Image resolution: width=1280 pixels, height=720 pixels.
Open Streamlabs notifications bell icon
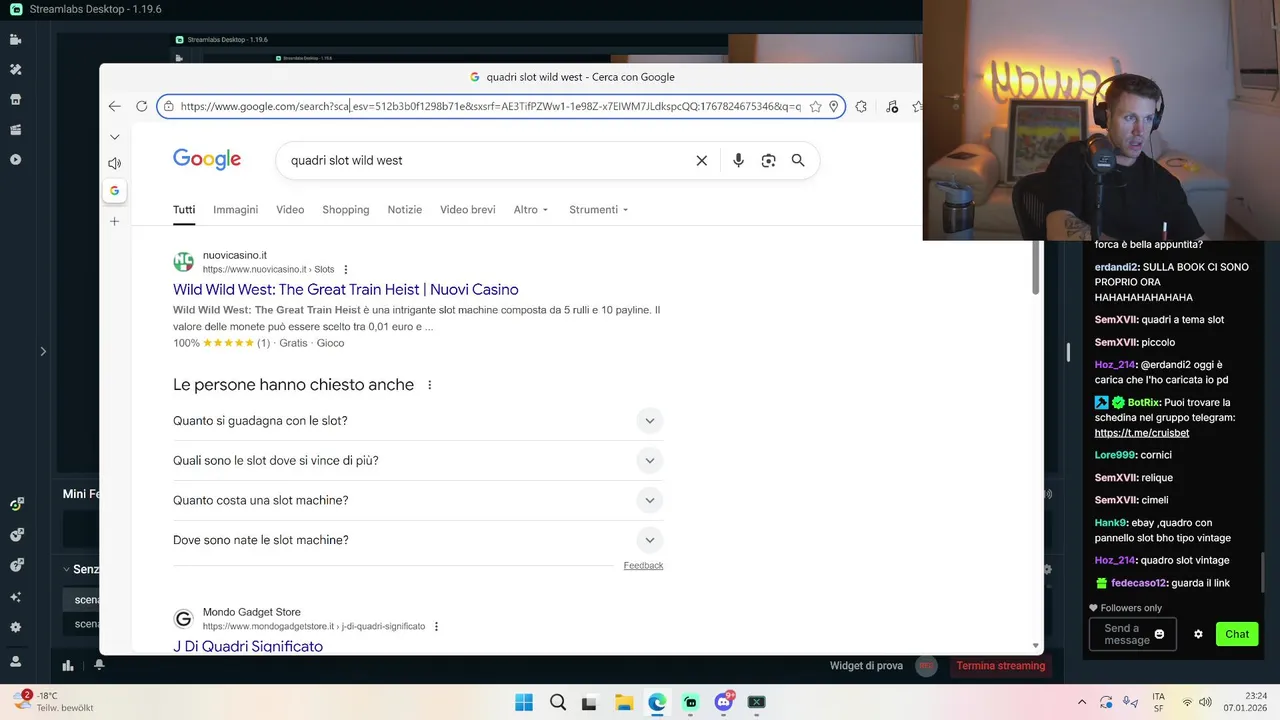click(99, 665)
